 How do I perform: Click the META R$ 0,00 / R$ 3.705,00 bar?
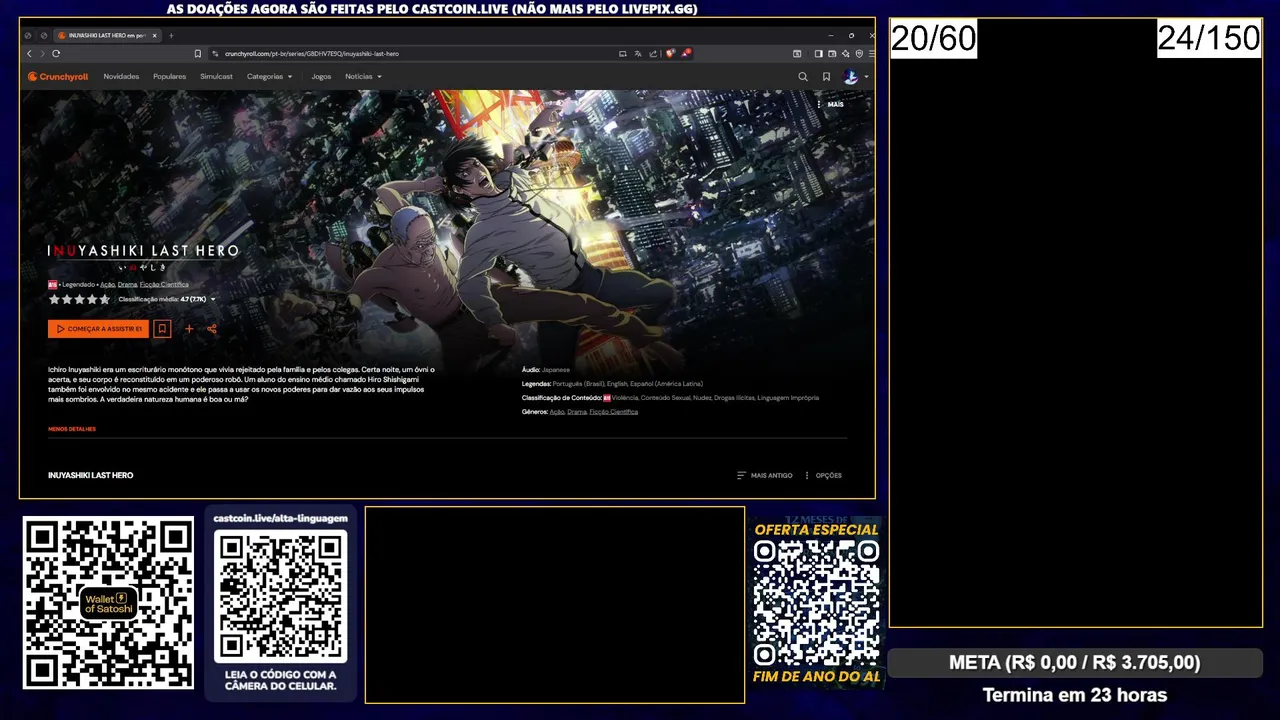click(1075, 663)
